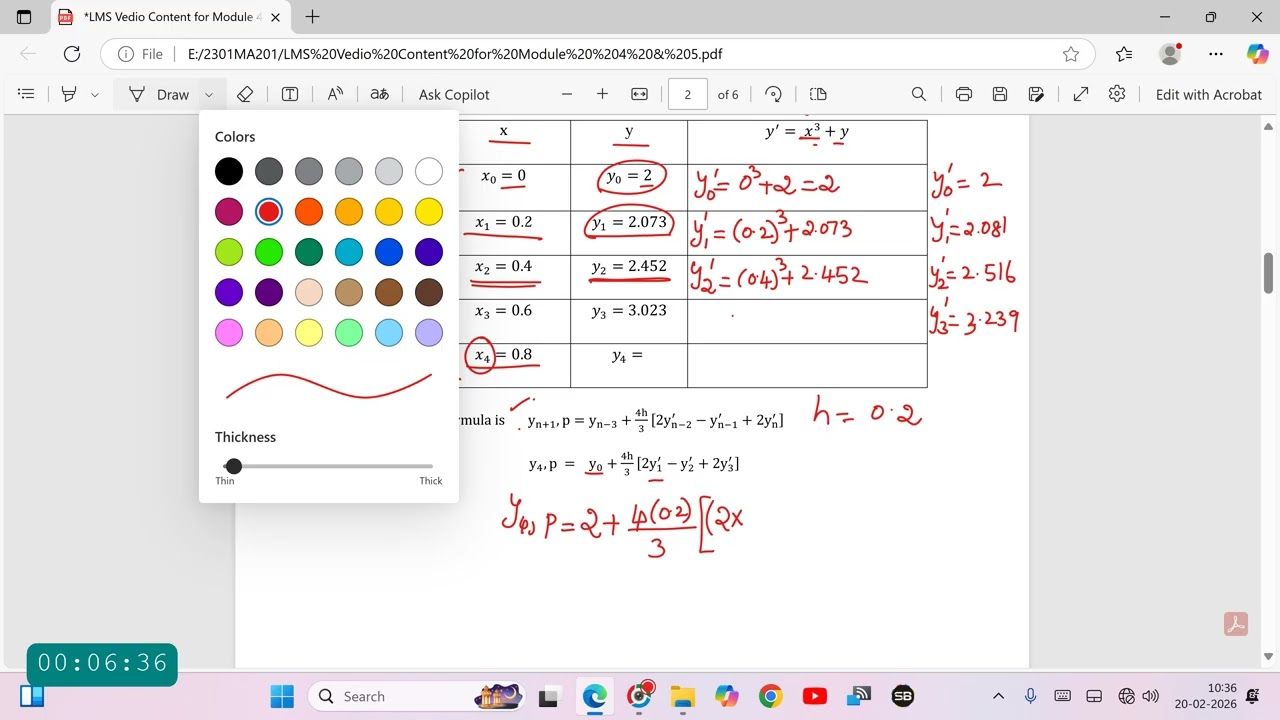This screenshot has width=1280, height=720.
Task: Choose the red color swatch
Action: (269, 211)
